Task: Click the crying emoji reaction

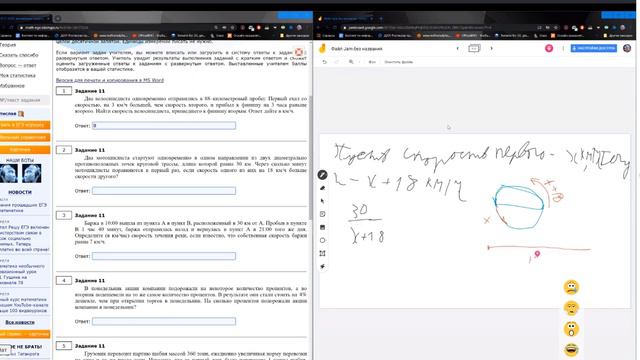Action: pos(571,287)
